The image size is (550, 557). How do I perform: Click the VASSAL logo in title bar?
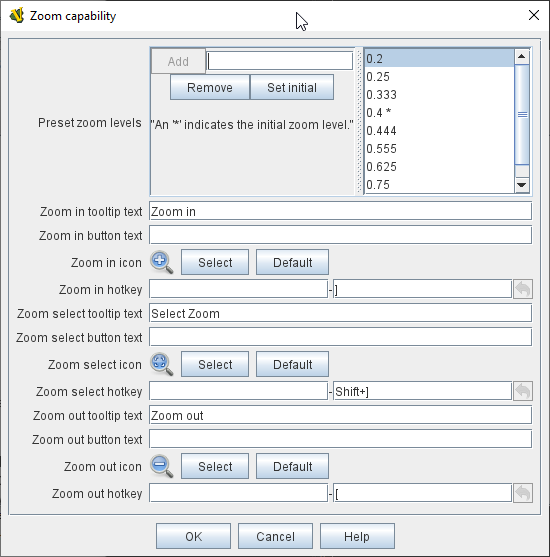17,16
